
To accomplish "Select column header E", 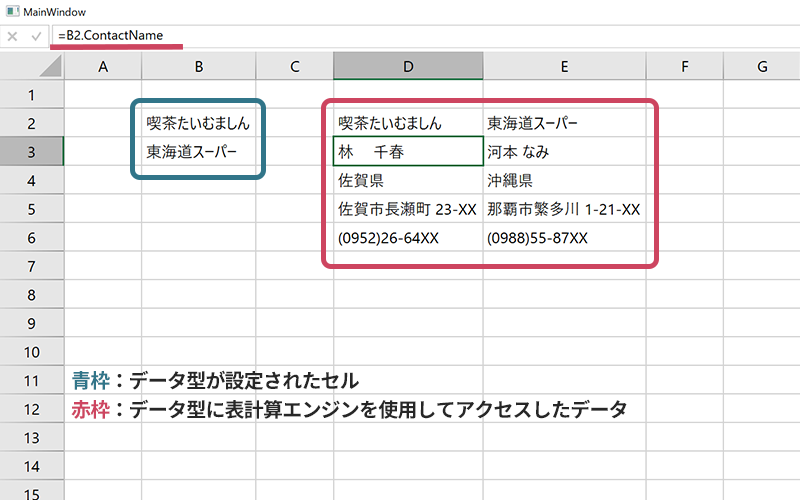I will pos(564,66).
